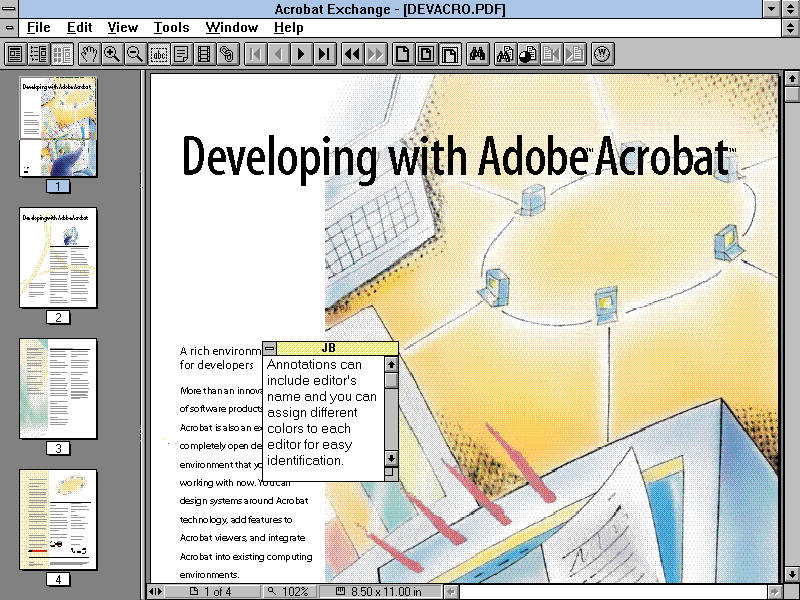800x600 pixels.
Task: Go to the next page arrow
Action: pos(301,54)
